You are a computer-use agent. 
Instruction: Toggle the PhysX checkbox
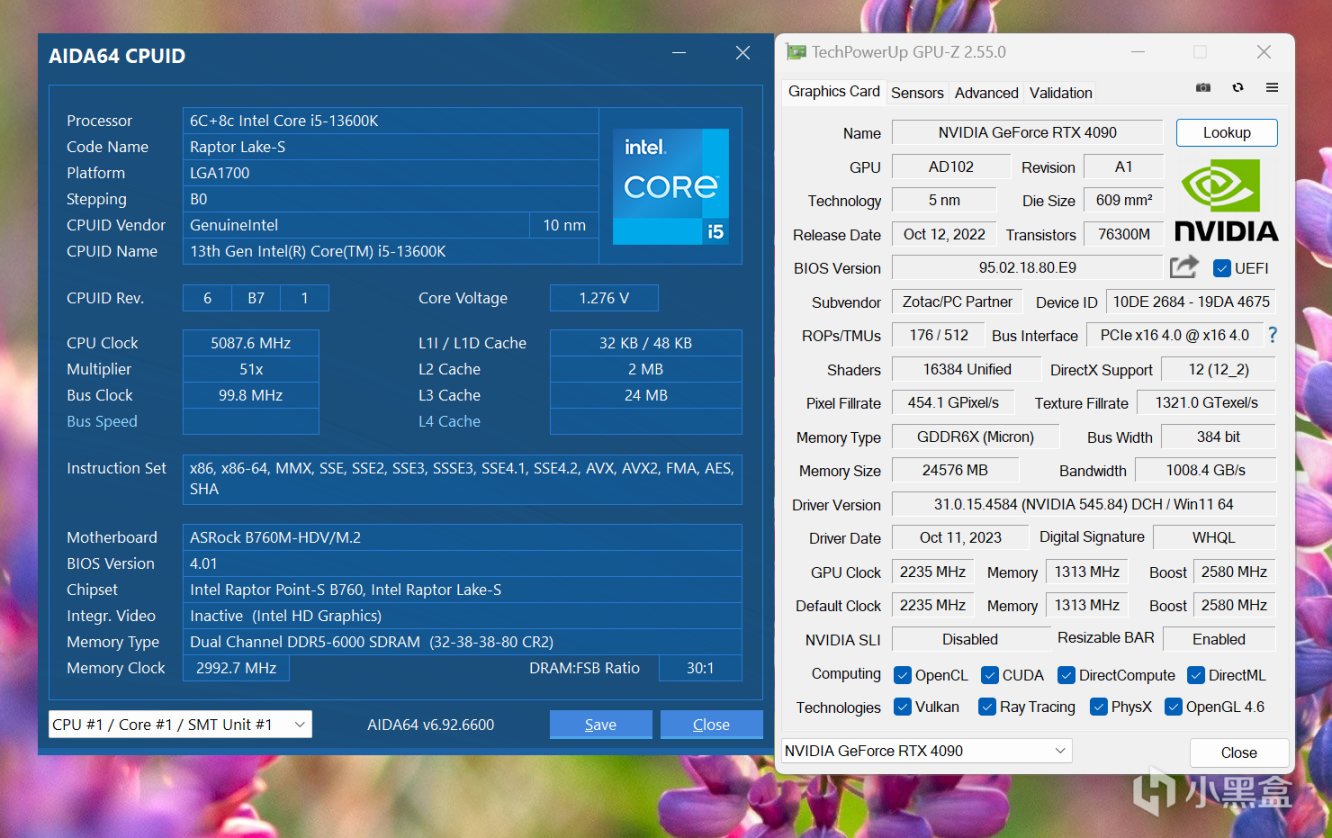tap(1099, 707)
